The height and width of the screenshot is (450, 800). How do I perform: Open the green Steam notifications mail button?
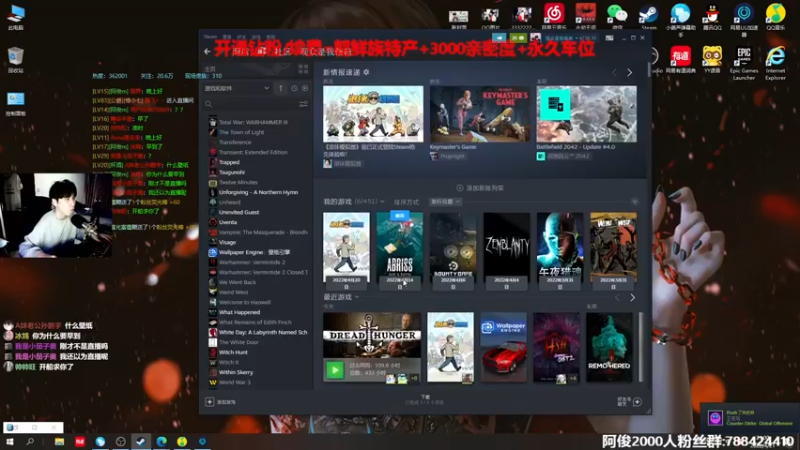(x=518, y=38)
